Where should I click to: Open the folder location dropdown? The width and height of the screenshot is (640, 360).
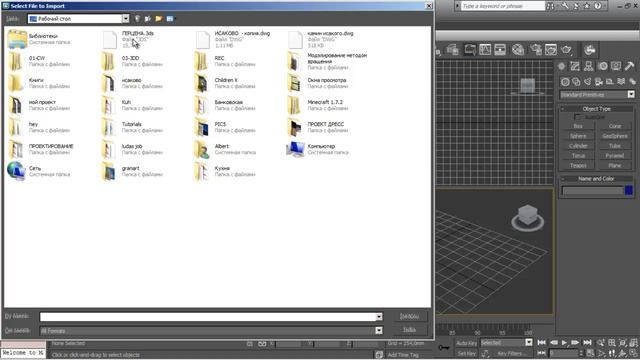(126, 19)
